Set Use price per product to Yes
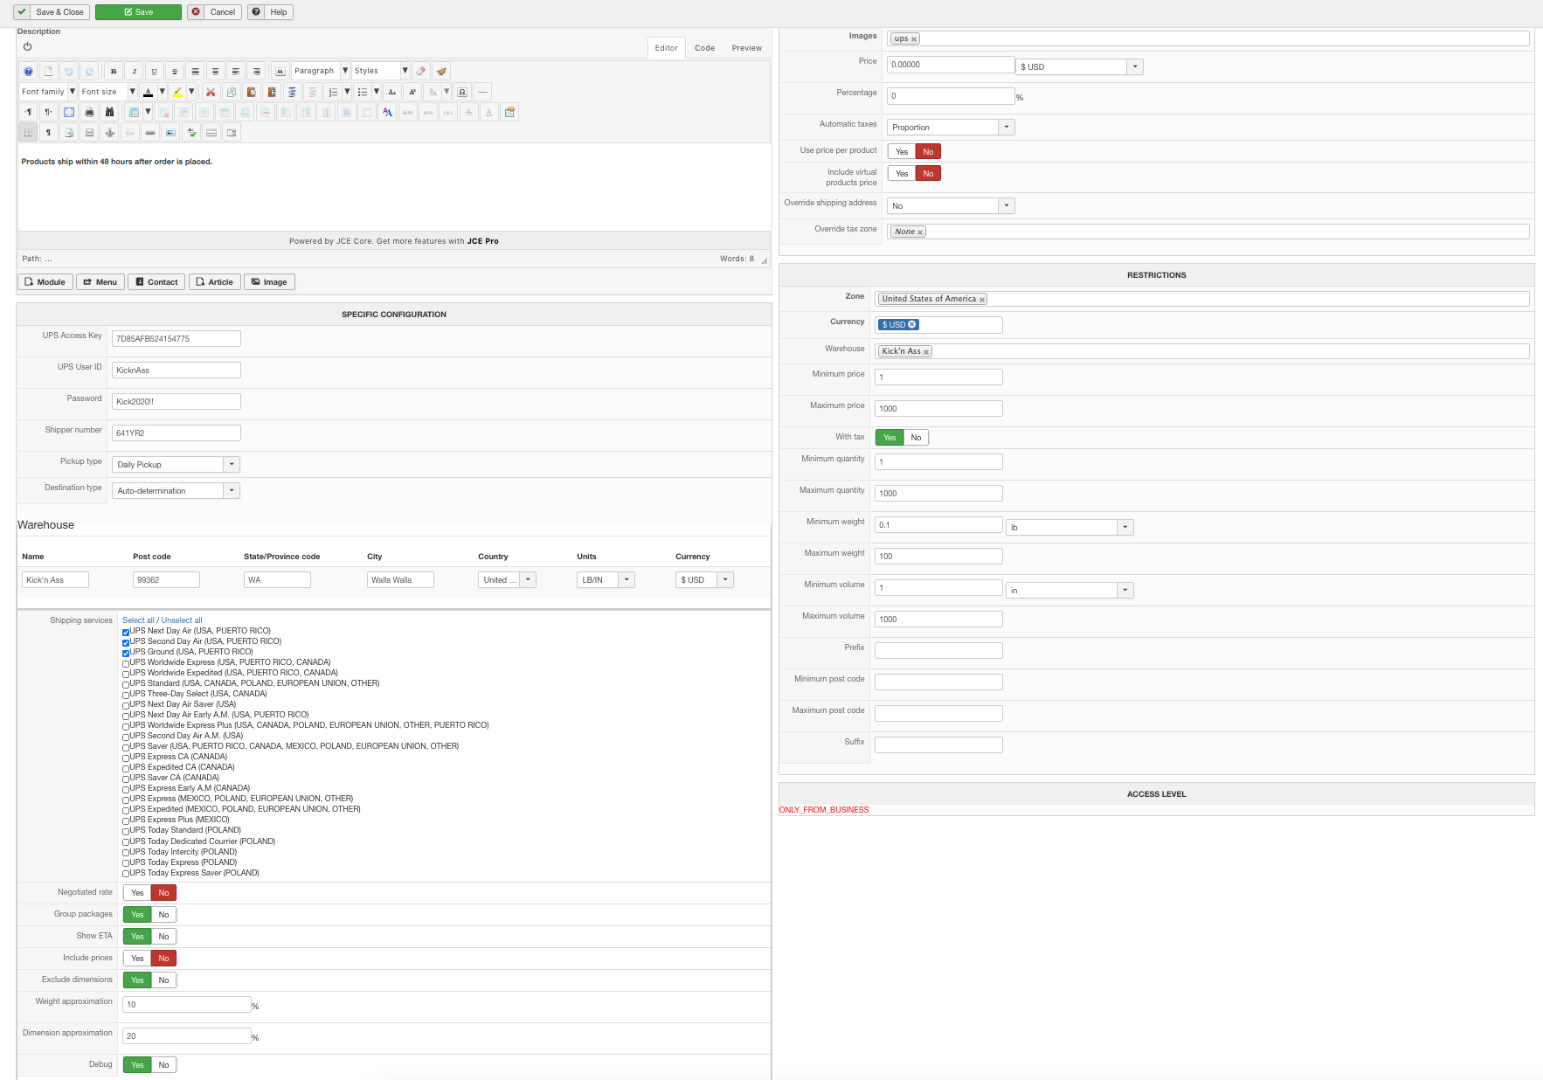1543x1080 pixels. (x=902, y=152)
